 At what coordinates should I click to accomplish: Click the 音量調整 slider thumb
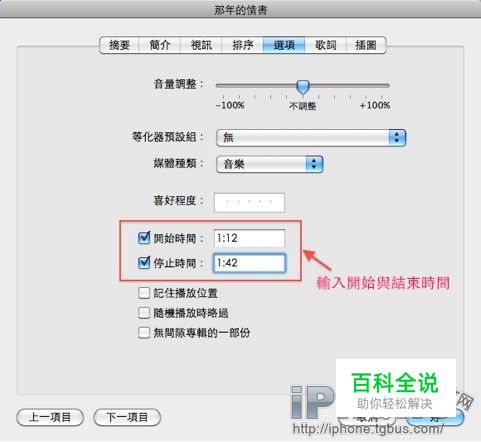(303, 87)
